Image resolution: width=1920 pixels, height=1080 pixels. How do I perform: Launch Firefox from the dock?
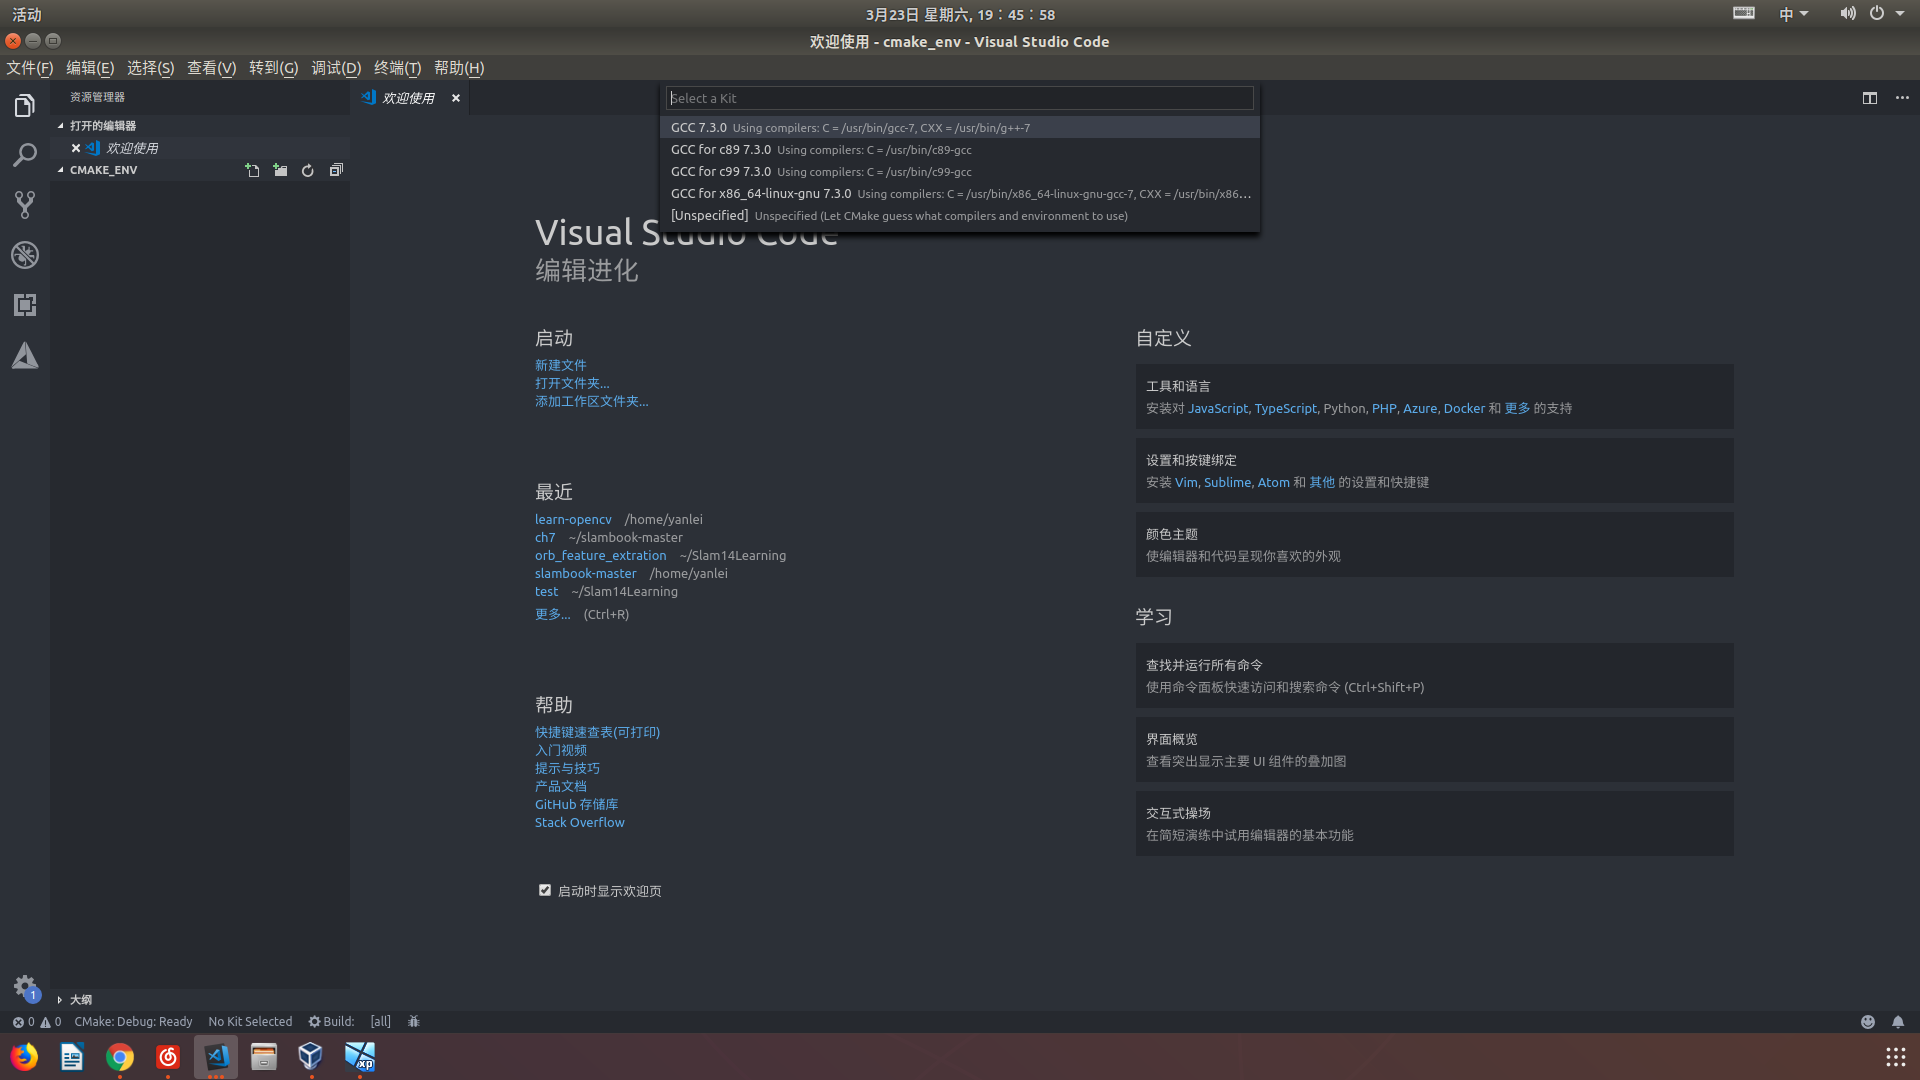coord(24,1057)
